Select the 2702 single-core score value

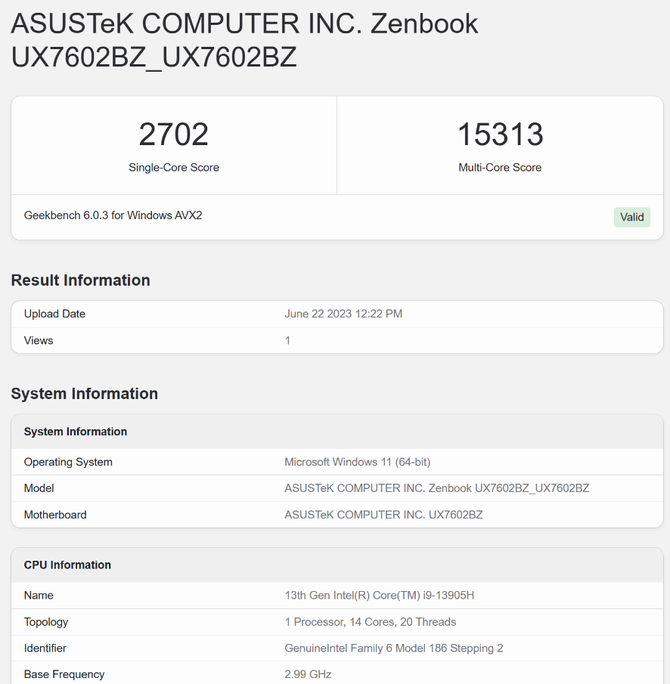(174, 134)
